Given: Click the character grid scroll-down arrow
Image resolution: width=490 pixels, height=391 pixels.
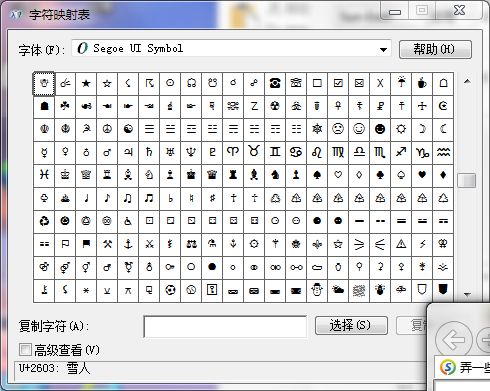Looking at the screenshot, I should tap(467, 294).
